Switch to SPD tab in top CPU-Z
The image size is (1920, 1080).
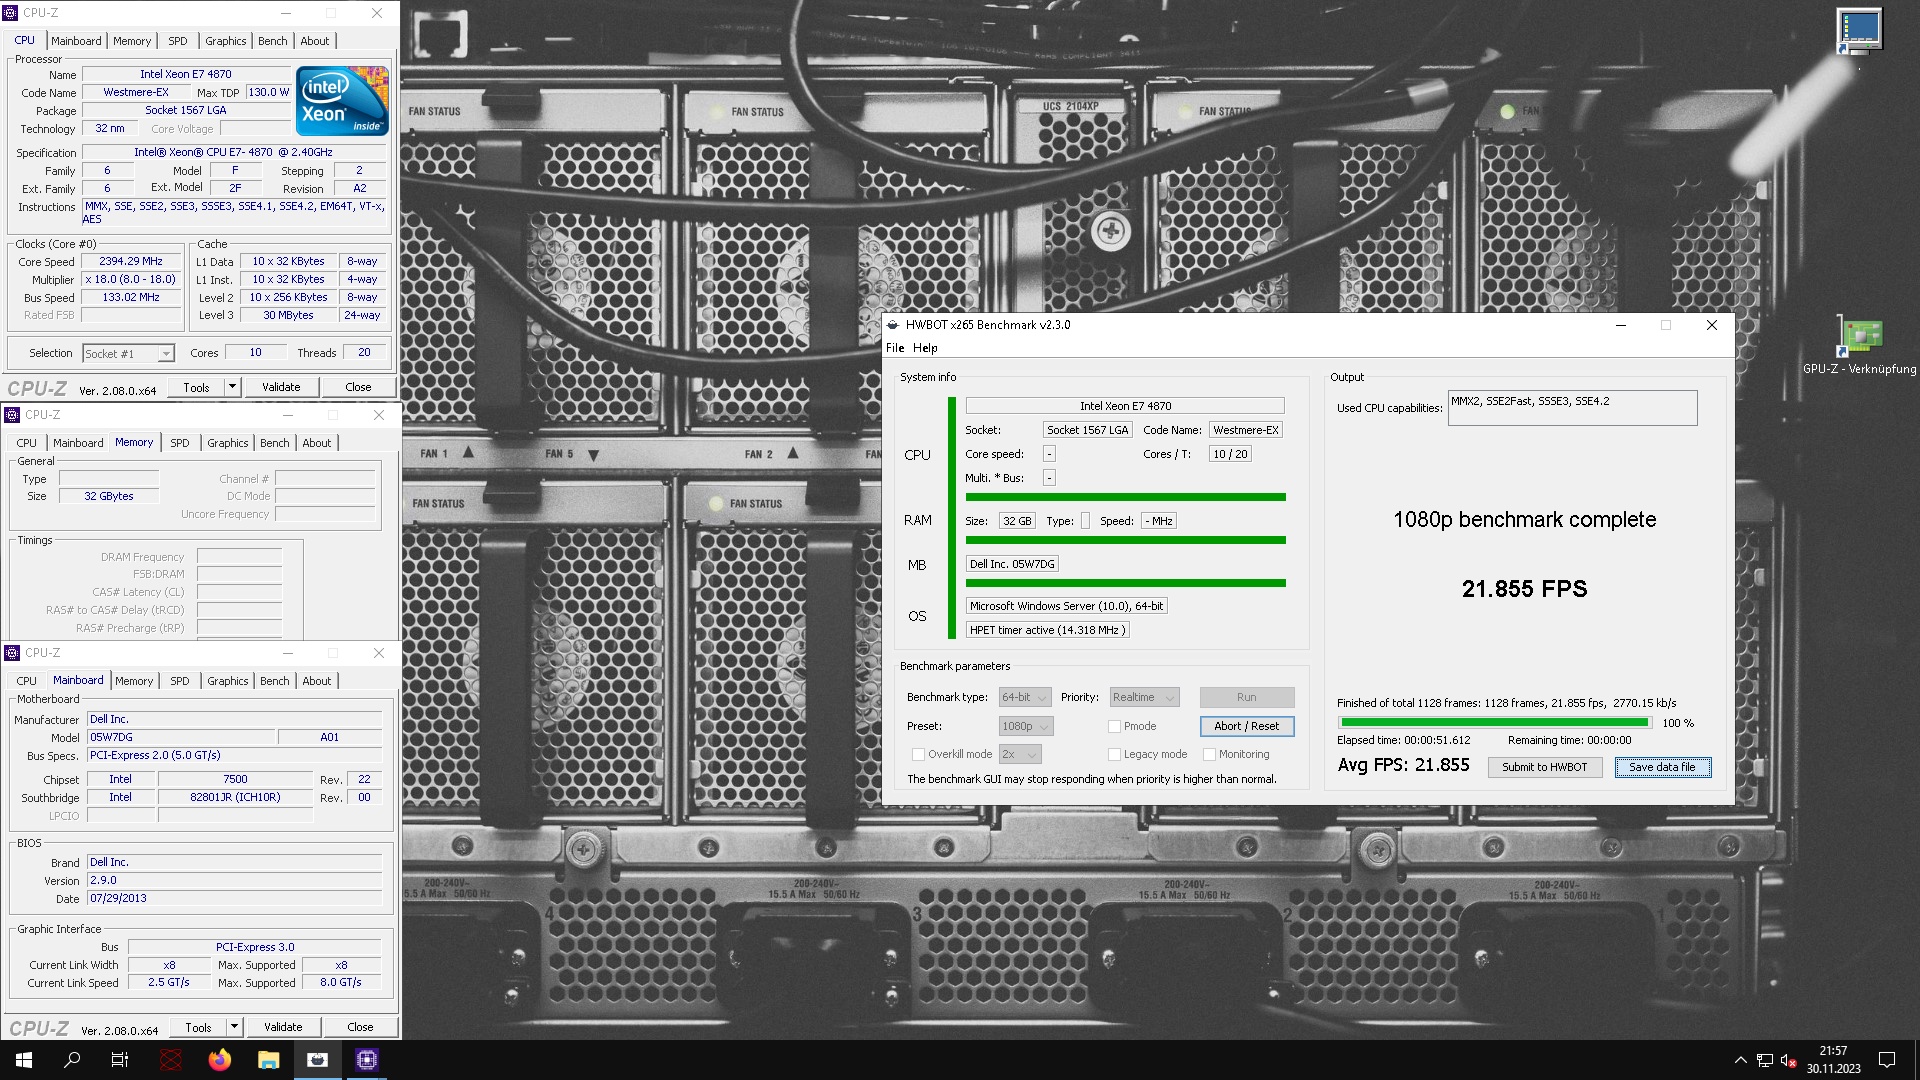178,41
